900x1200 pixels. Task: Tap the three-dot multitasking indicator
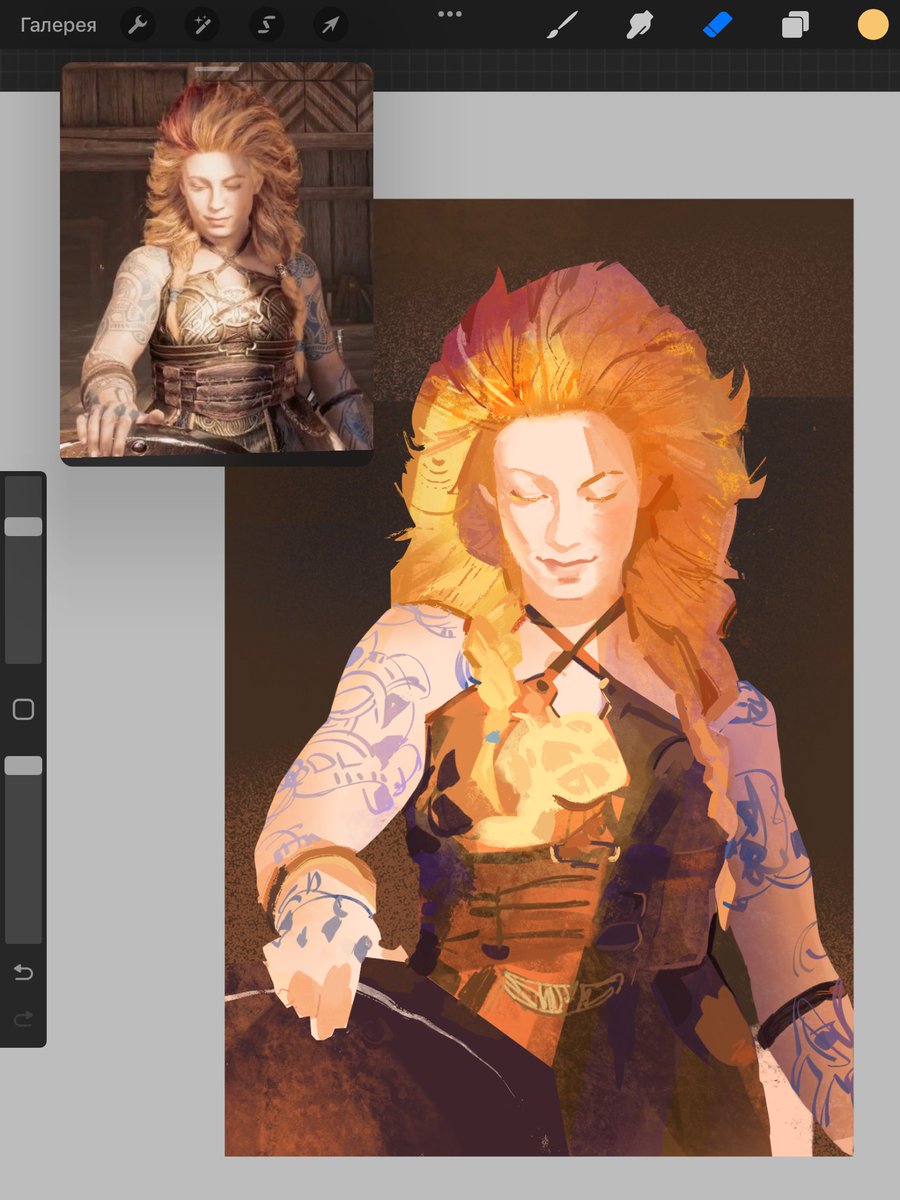coord(450,14)
